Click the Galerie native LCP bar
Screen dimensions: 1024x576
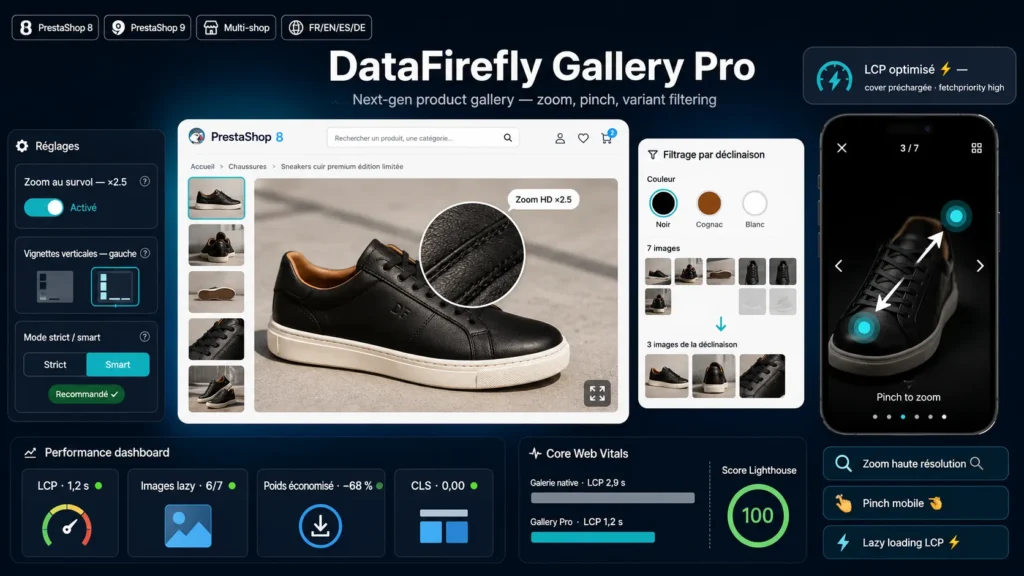point(613,498)
